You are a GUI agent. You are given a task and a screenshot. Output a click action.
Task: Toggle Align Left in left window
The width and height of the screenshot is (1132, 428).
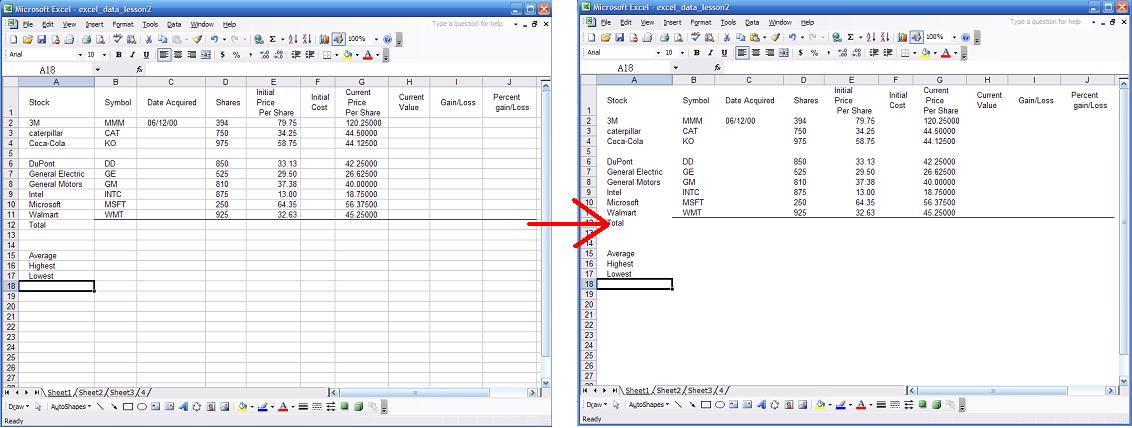pos(164,54)
